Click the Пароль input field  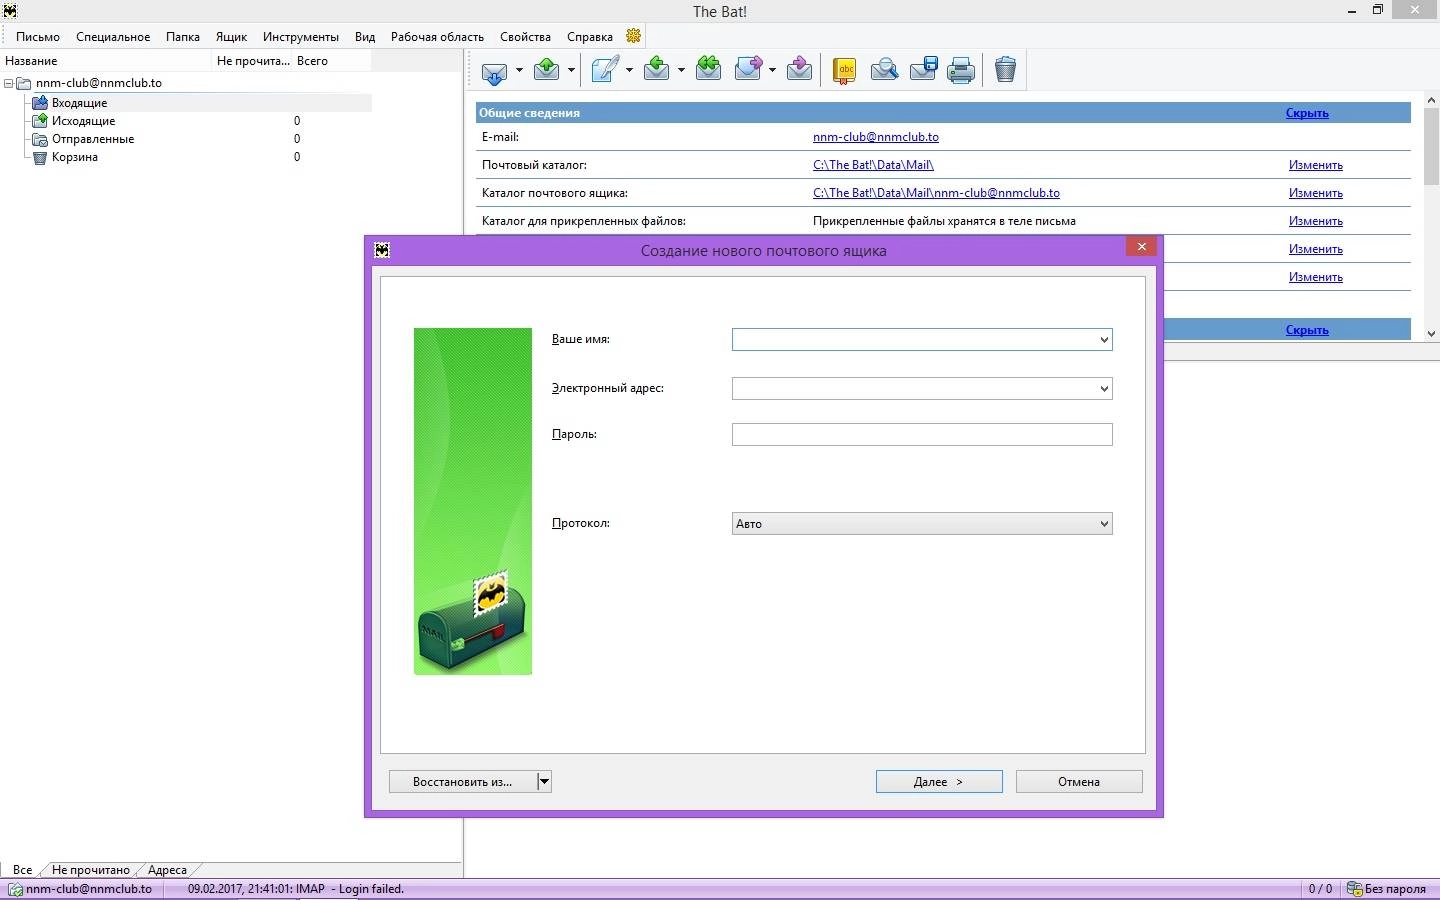[x=922, y=434]
